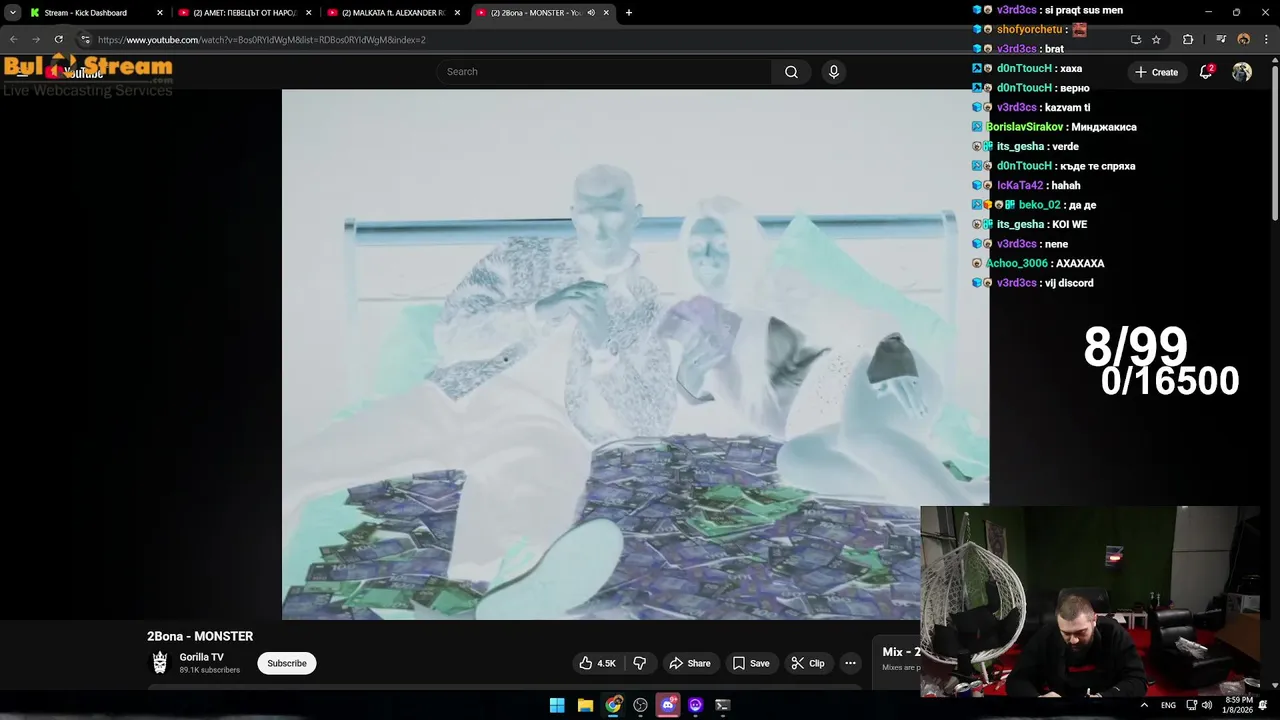Open network settings in the tray
The image size is (1280, 720).
pos(1191,705)
